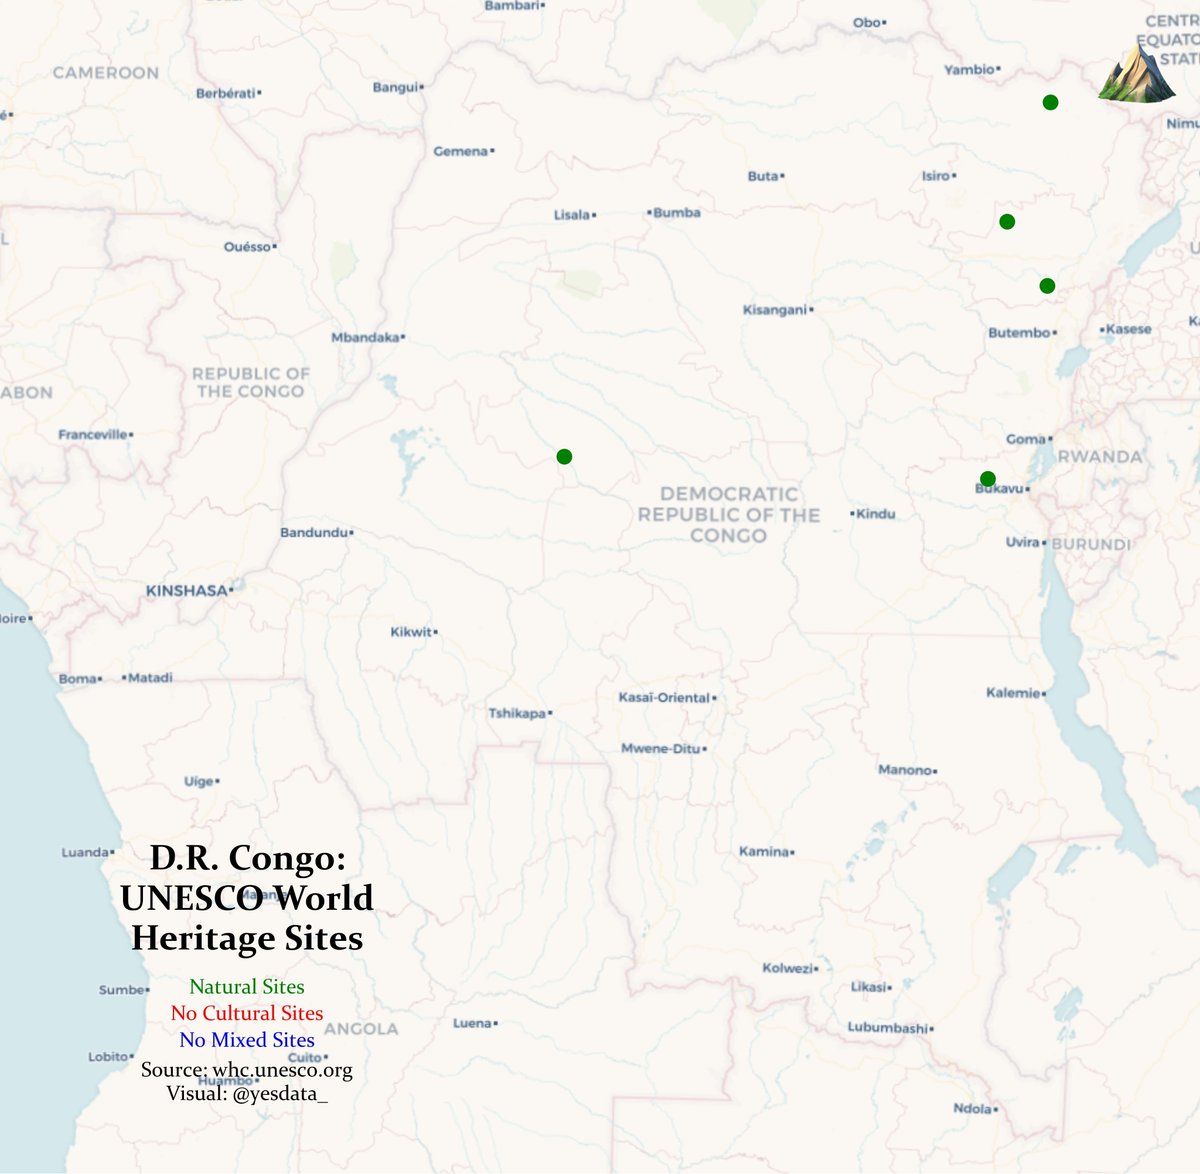This screenshot has width=1200, height=1174.
Task: Select the KINSHASA city label
Action: click(186, 591)
